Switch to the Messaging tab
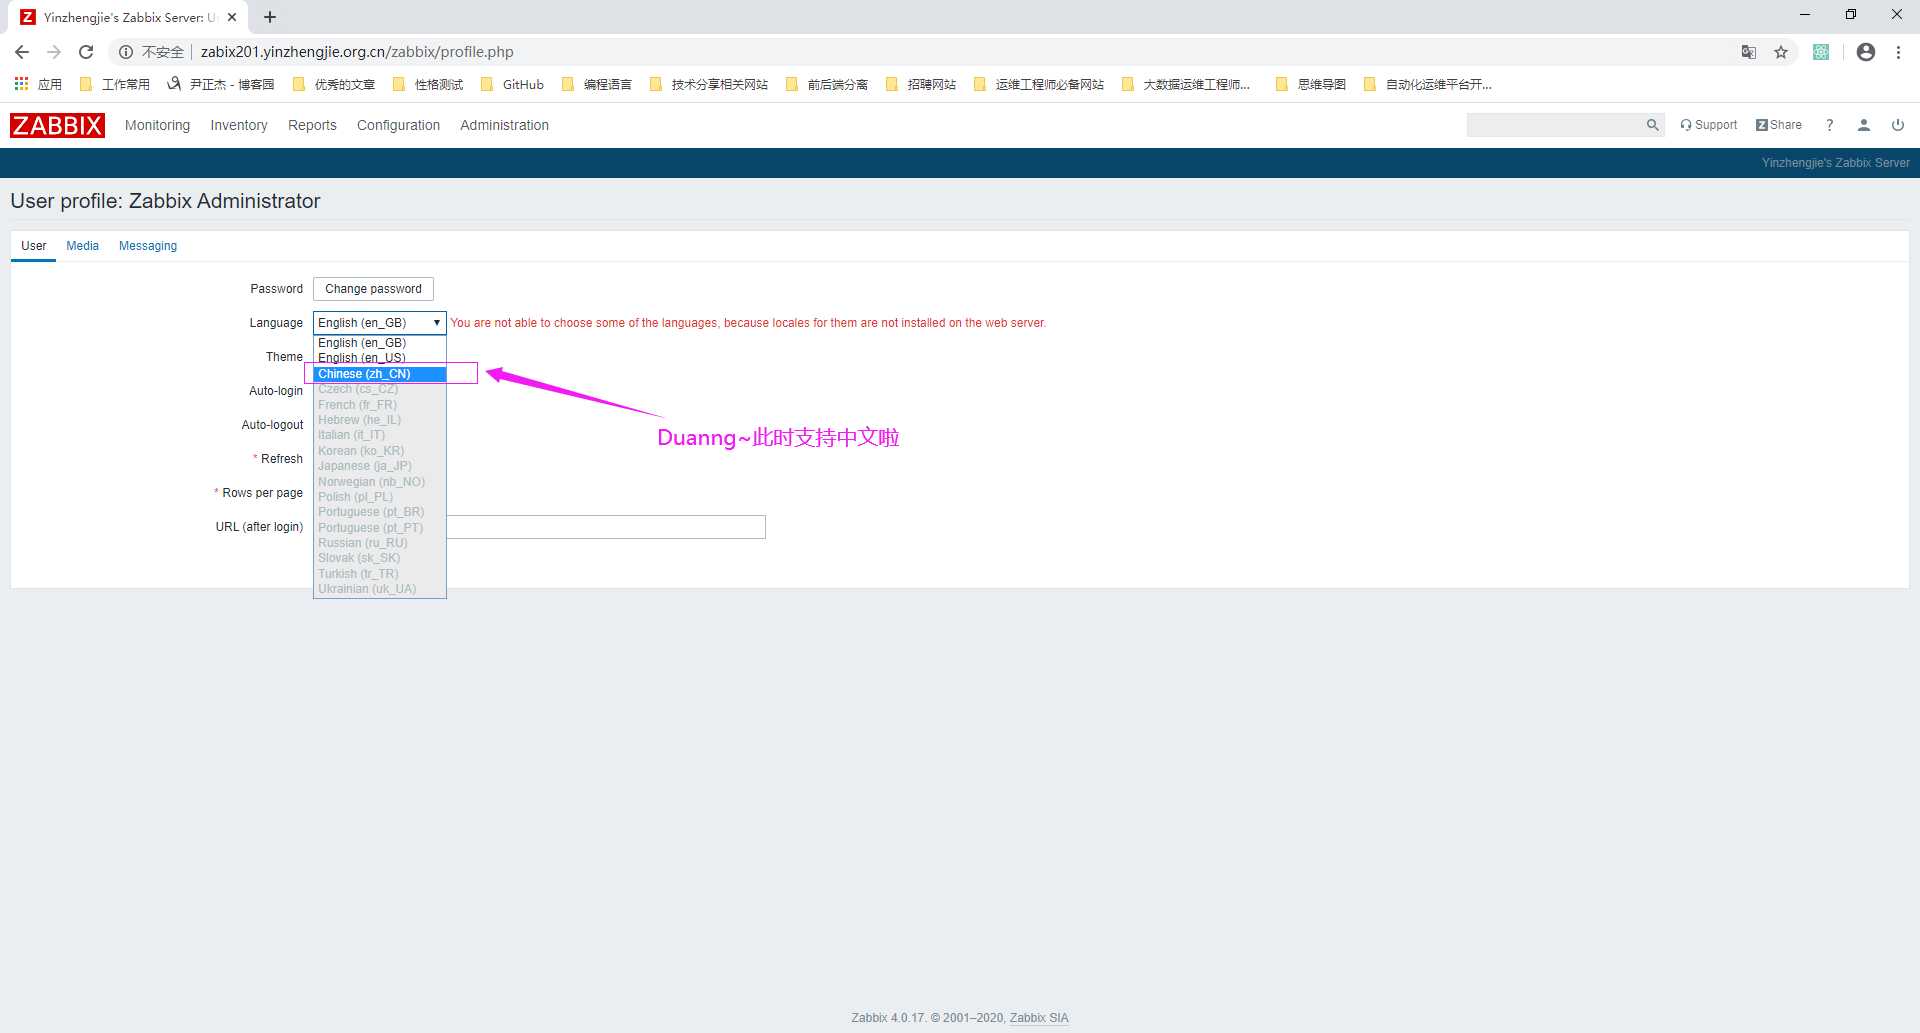This screenshot has width=1920, height=1033. pos(148,246)
